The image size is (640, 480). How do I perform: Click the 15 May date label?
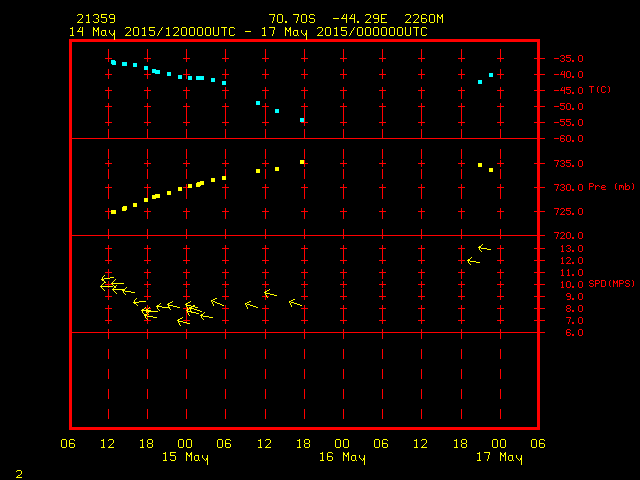pyautogui.click(x=185, y=458)
